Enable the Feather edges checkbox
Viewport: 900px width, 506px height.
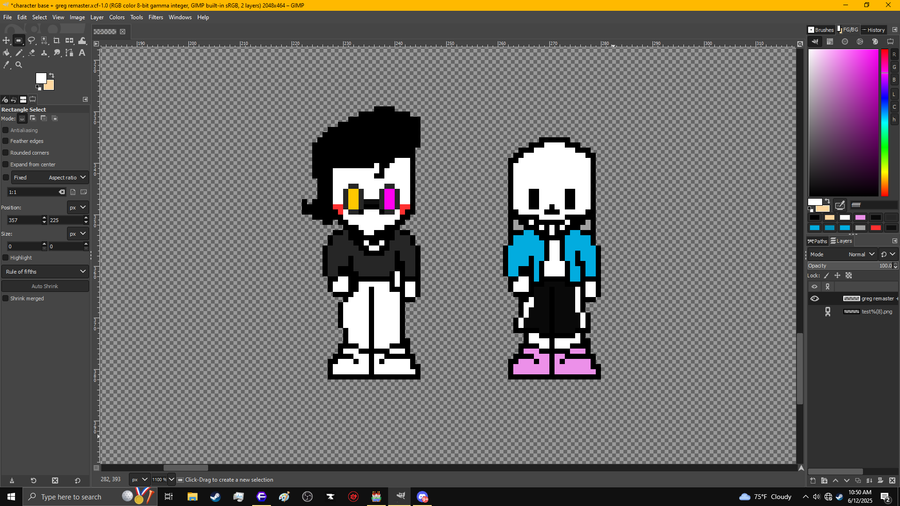click(6, 141)
